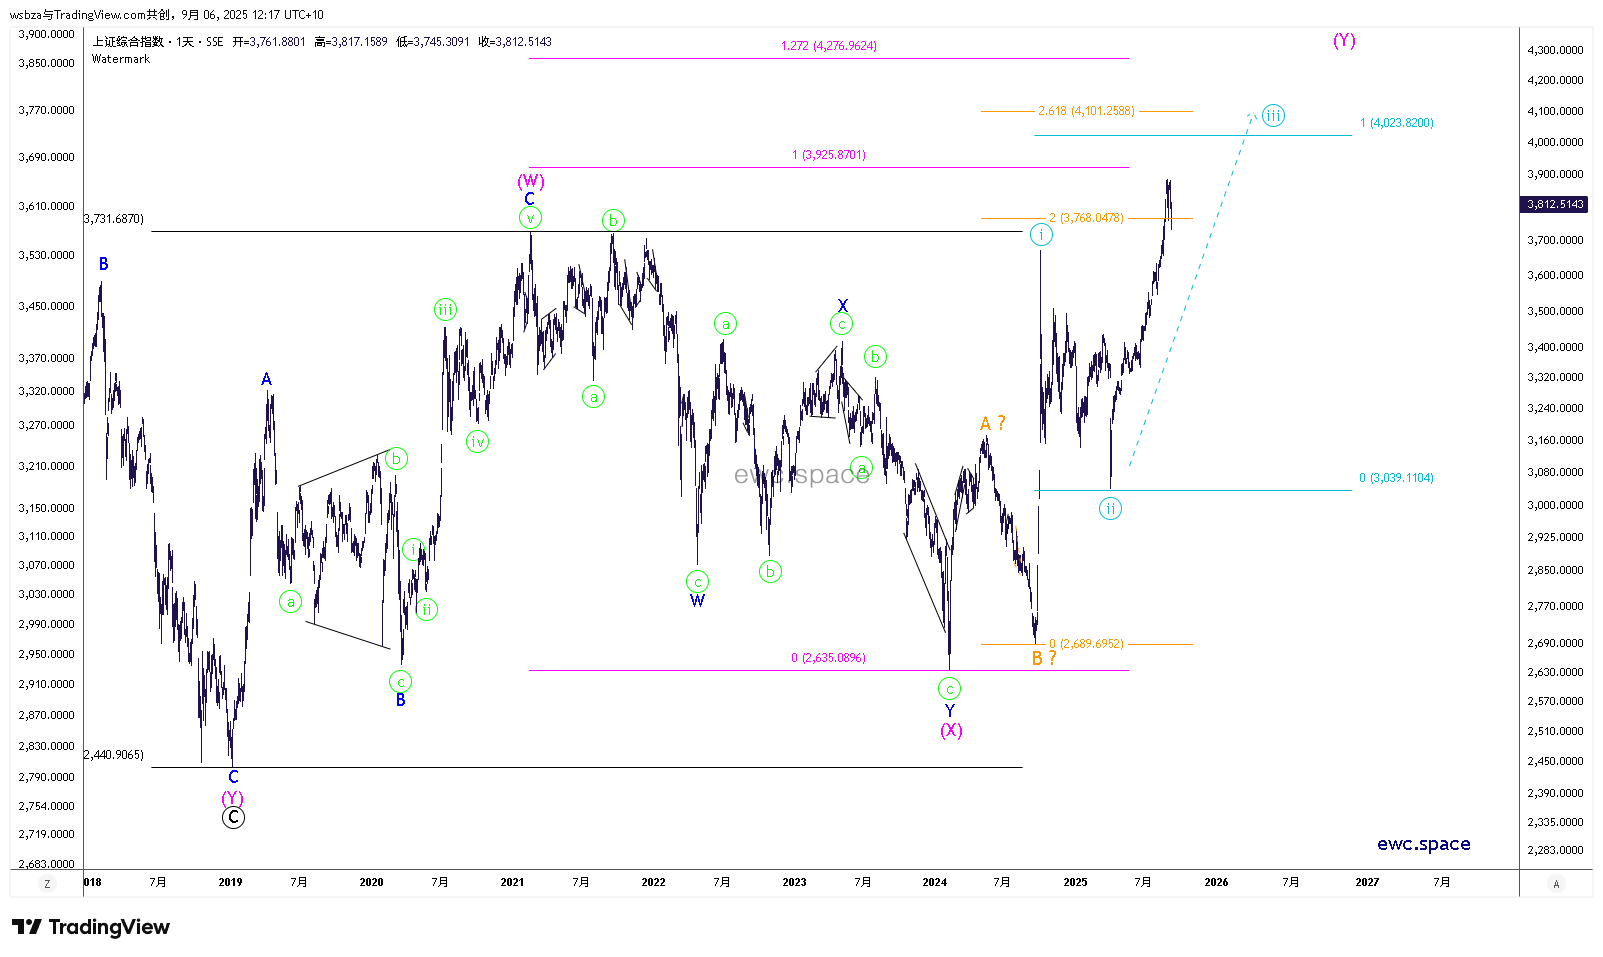Screen dimensions: 1603x957
Task: Click the Z timezone button at bottom-left
Action: point(47,884)
